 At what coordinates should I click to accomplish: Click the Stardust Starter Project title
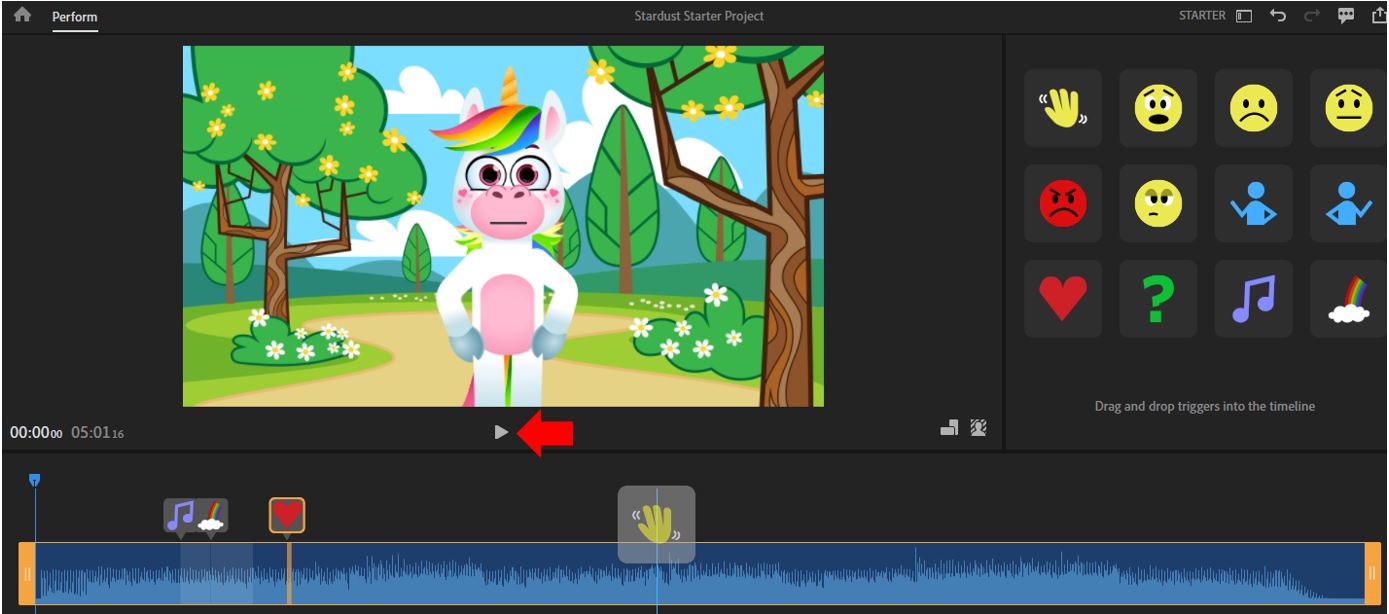coord(699,16)
